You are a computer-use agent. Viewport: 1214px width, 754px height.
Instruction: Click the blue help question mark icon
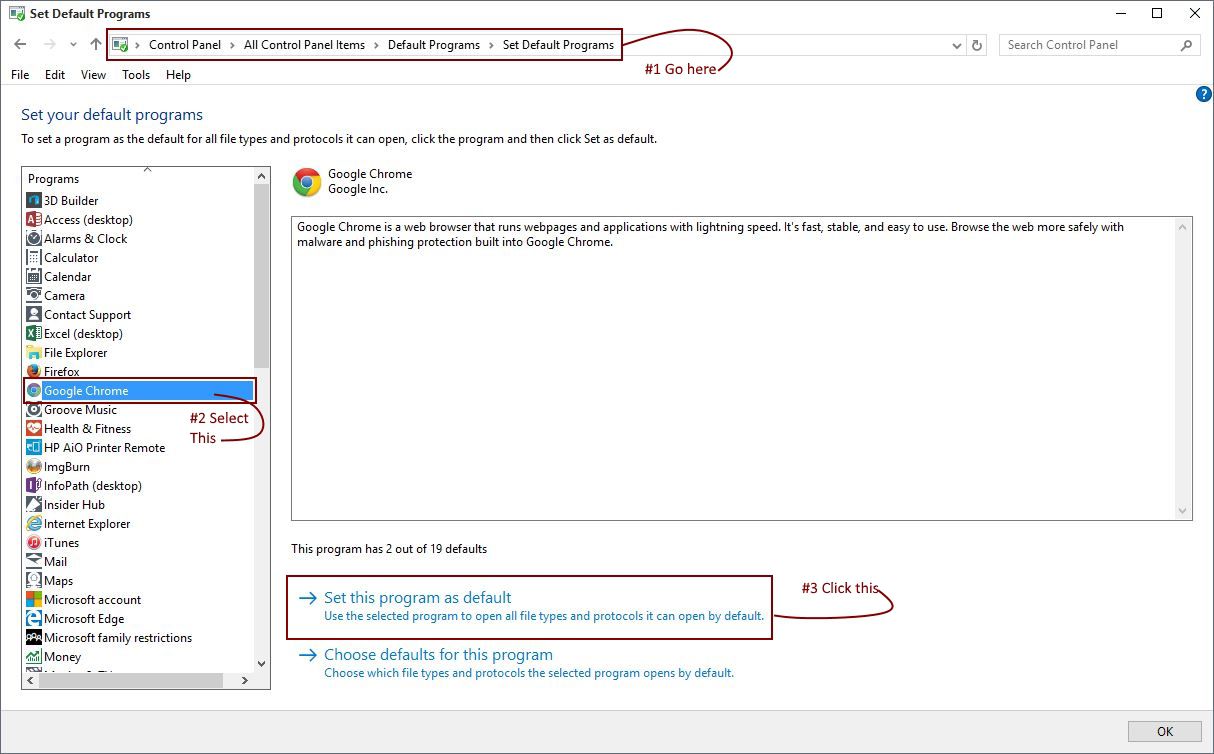[x=1203, y=94]
